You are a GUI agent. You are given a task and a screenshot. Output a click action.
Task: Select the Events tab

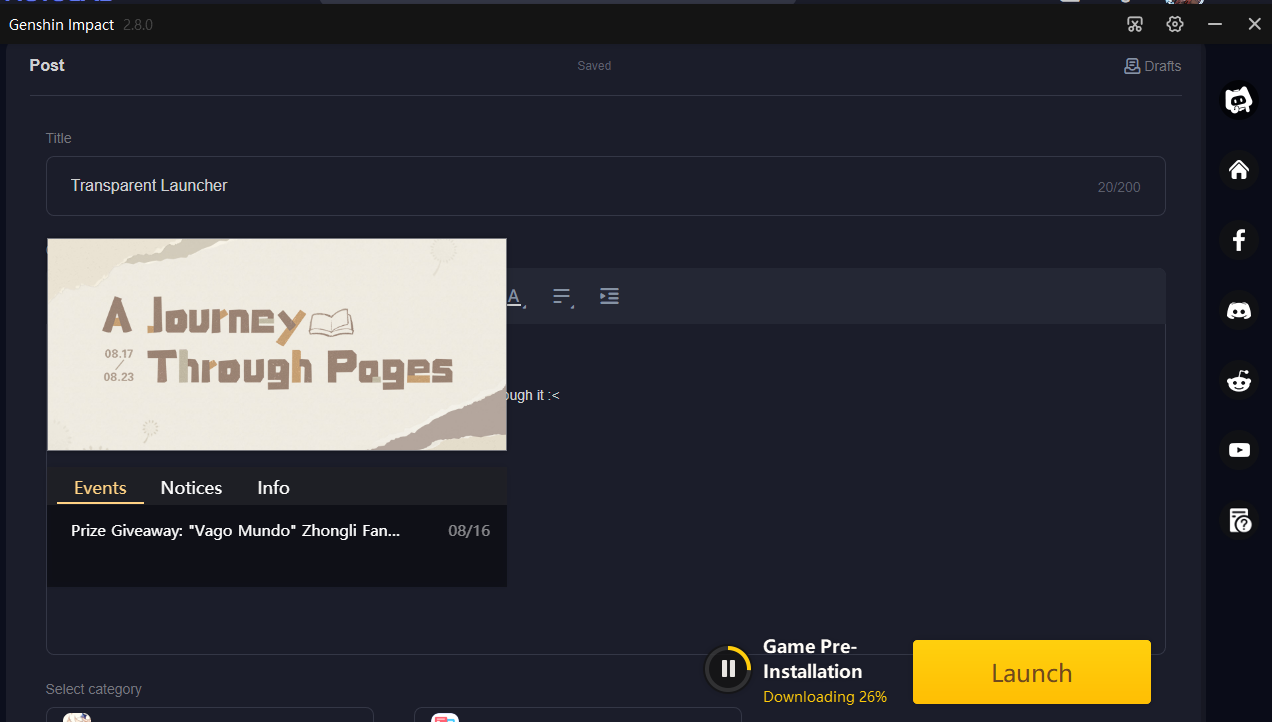[x=100, y=488]
